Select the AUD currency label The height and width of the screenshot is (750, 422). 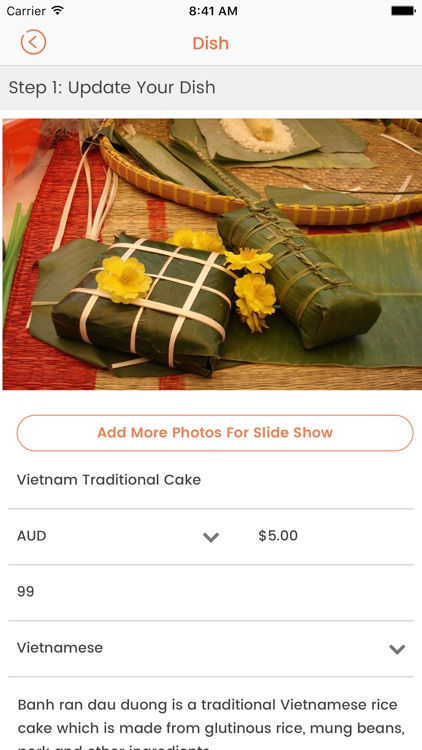[32, 536]
